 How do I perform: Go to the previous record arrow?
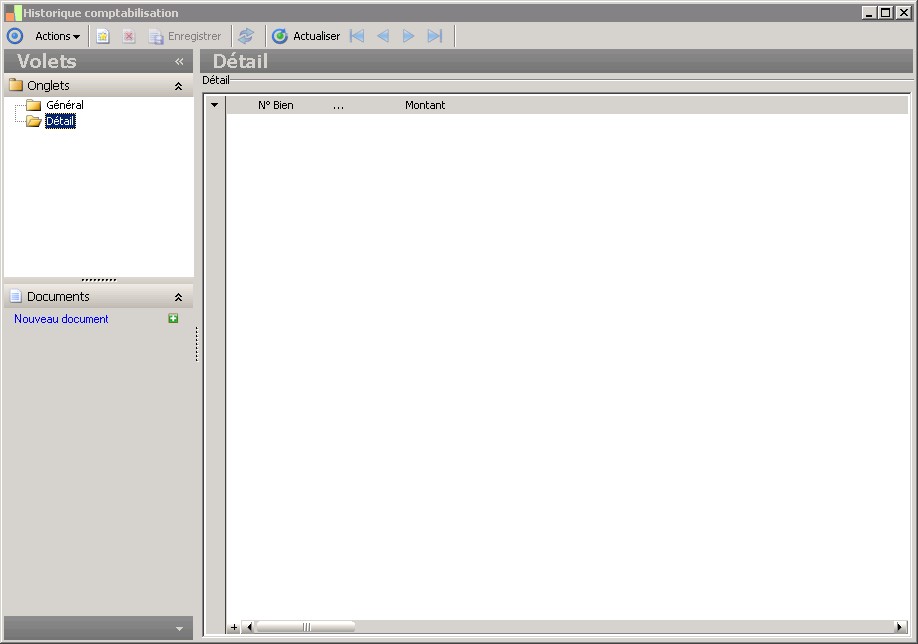(x=383, y=36)
